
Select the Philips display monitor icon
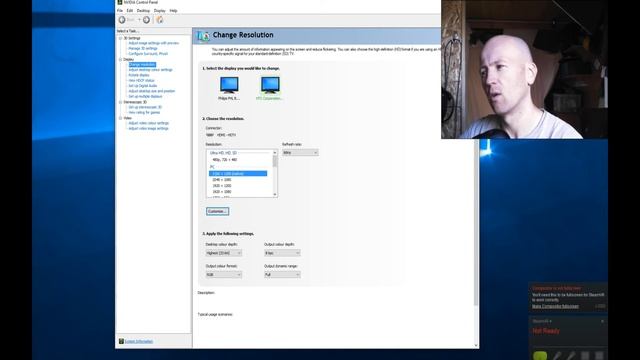pos(229,85)
